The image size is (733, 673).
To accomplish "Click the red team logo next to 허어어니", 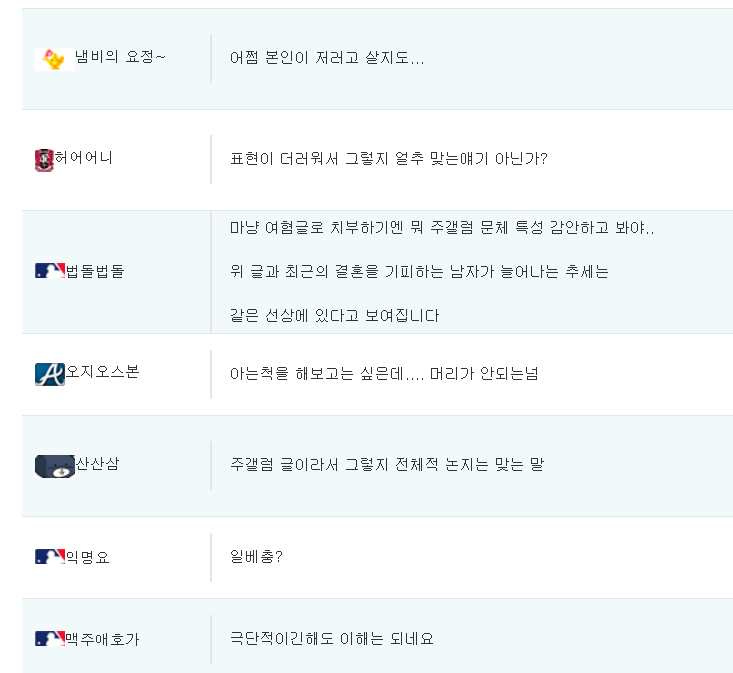I will tap(43, 160).
